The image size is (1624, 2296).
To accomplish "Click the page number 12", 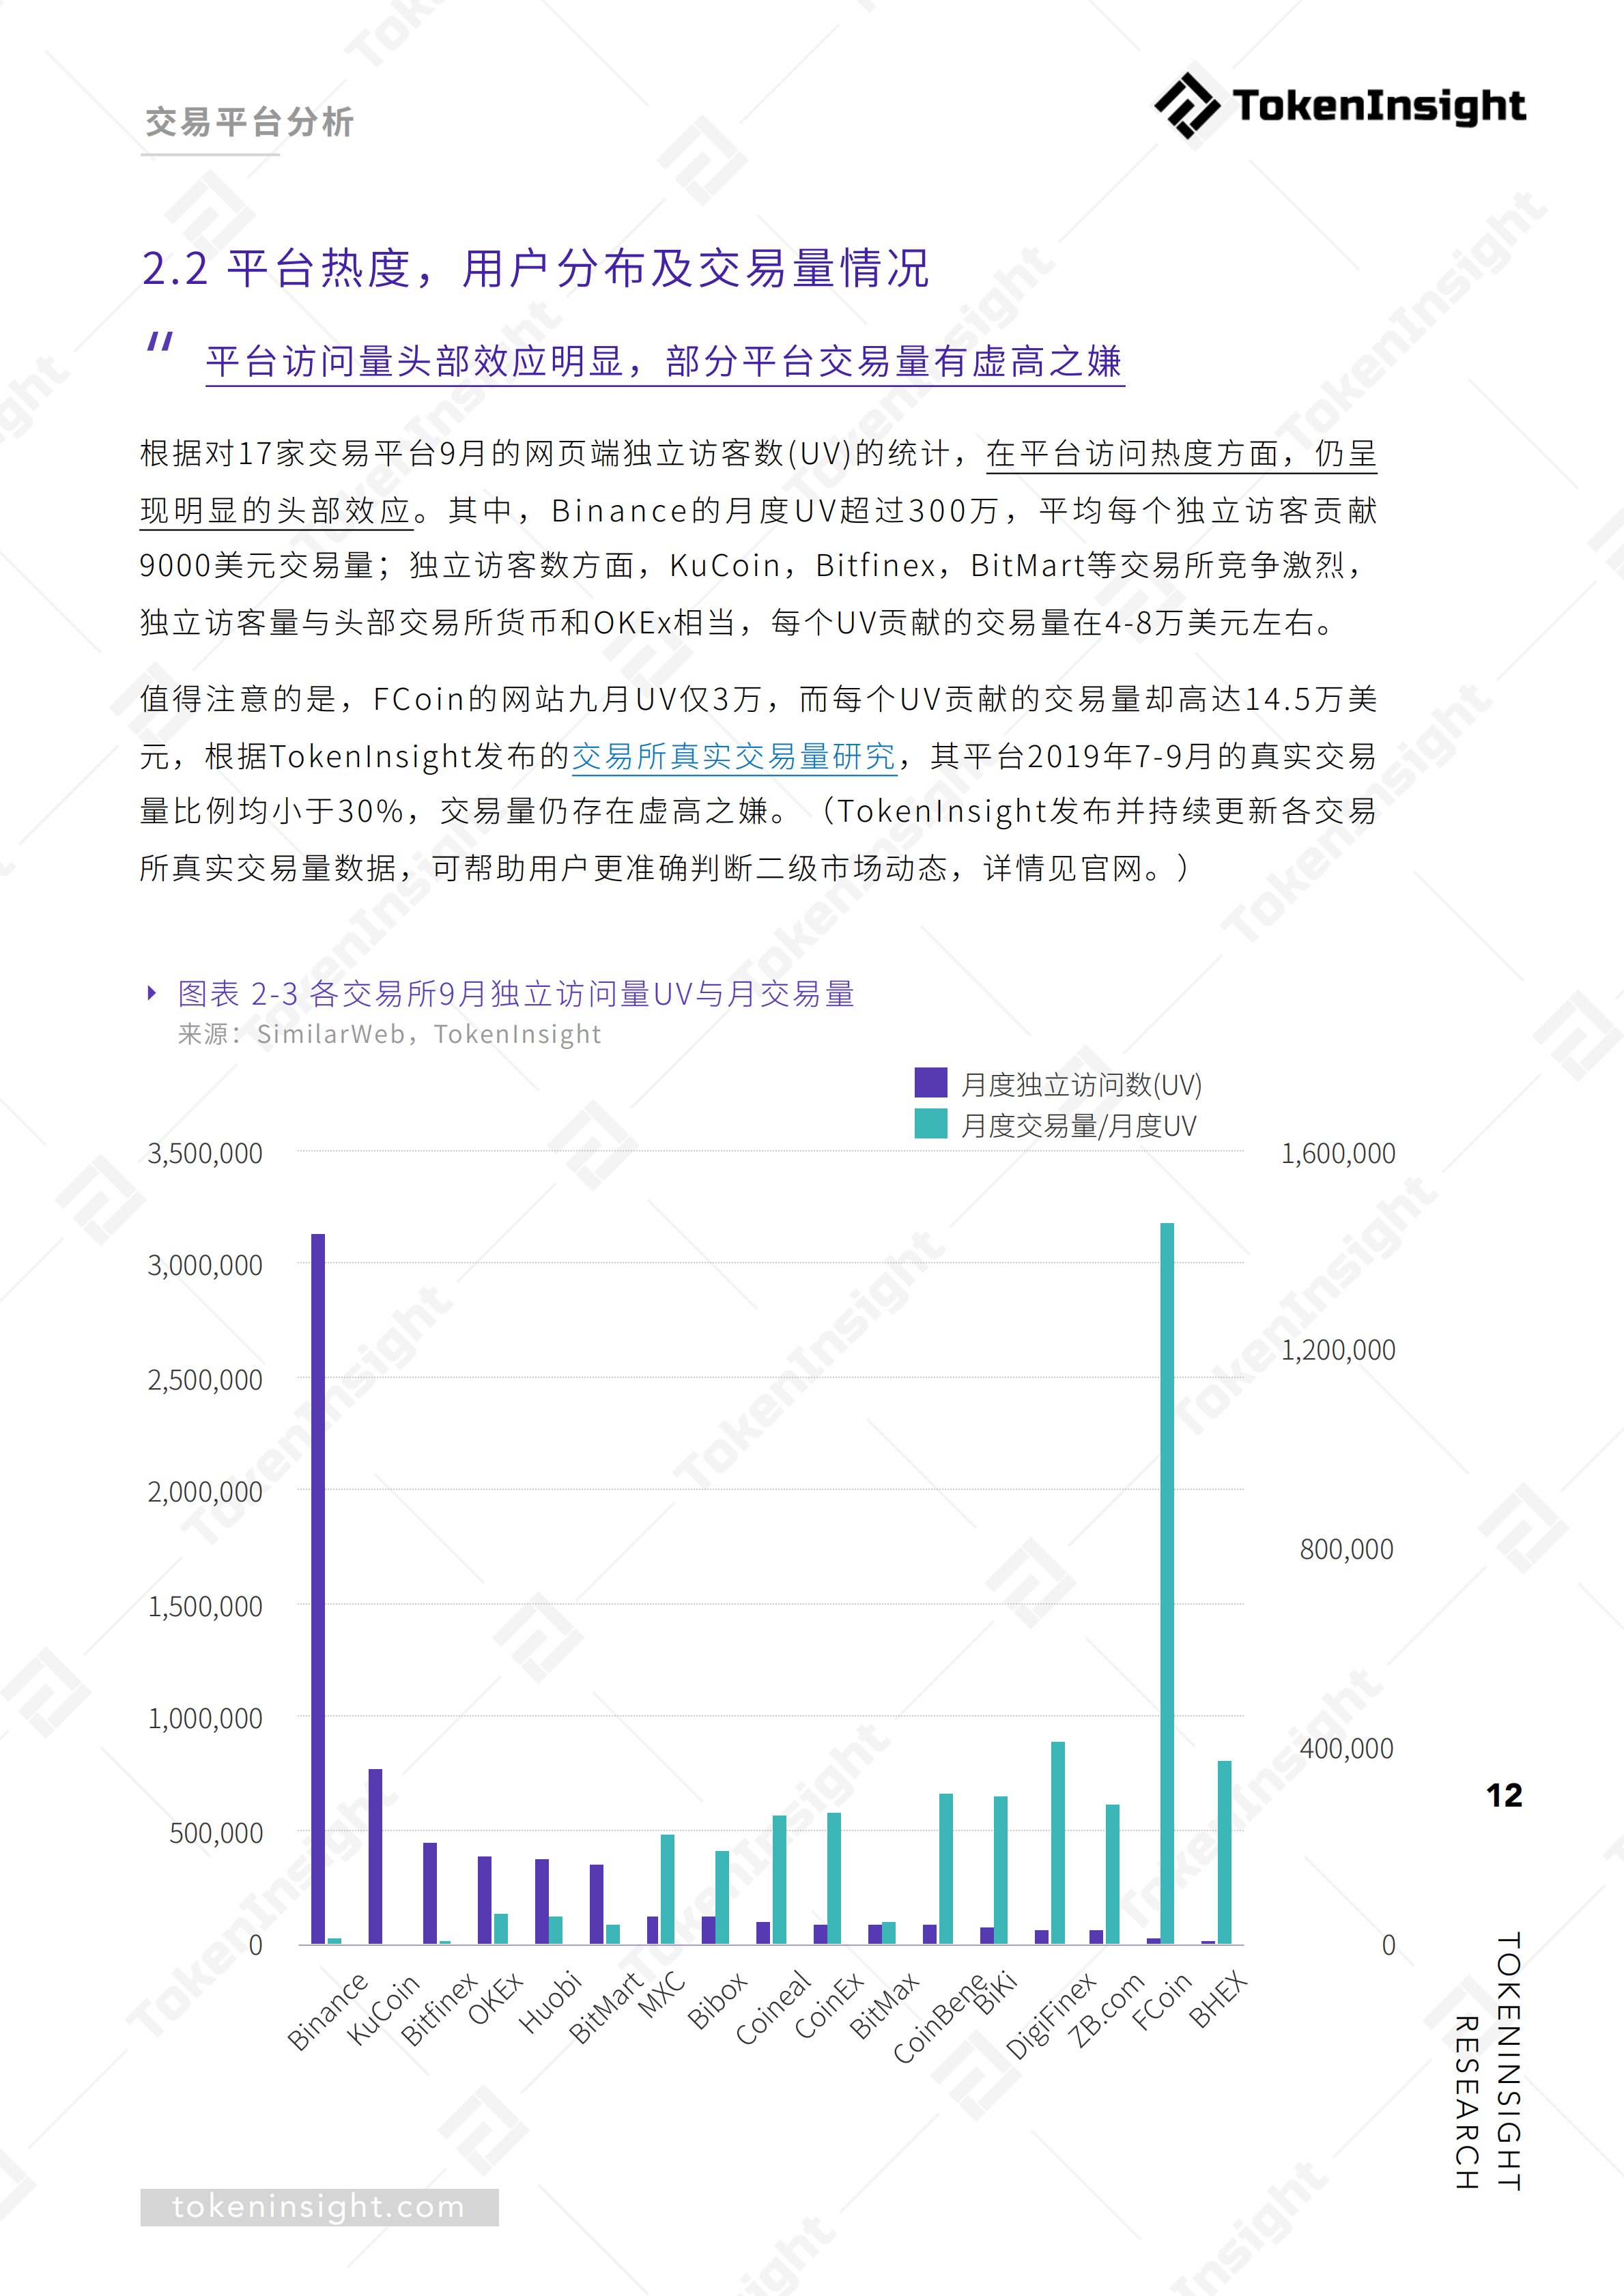I will pyautogui.click(x=1504, y=1796).
